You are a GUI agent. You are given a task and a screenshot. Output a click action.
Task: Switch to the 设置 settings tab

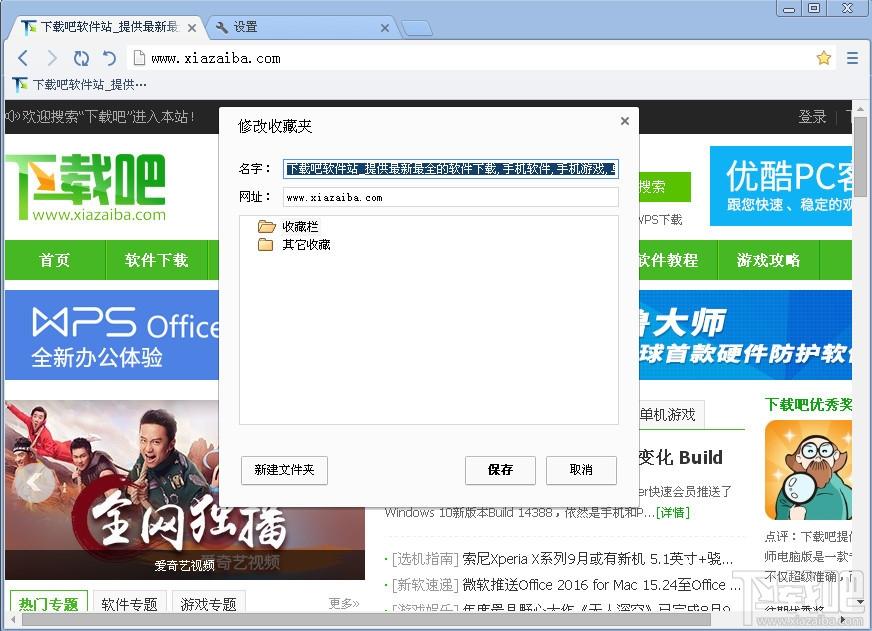click(x=303, y=27)
